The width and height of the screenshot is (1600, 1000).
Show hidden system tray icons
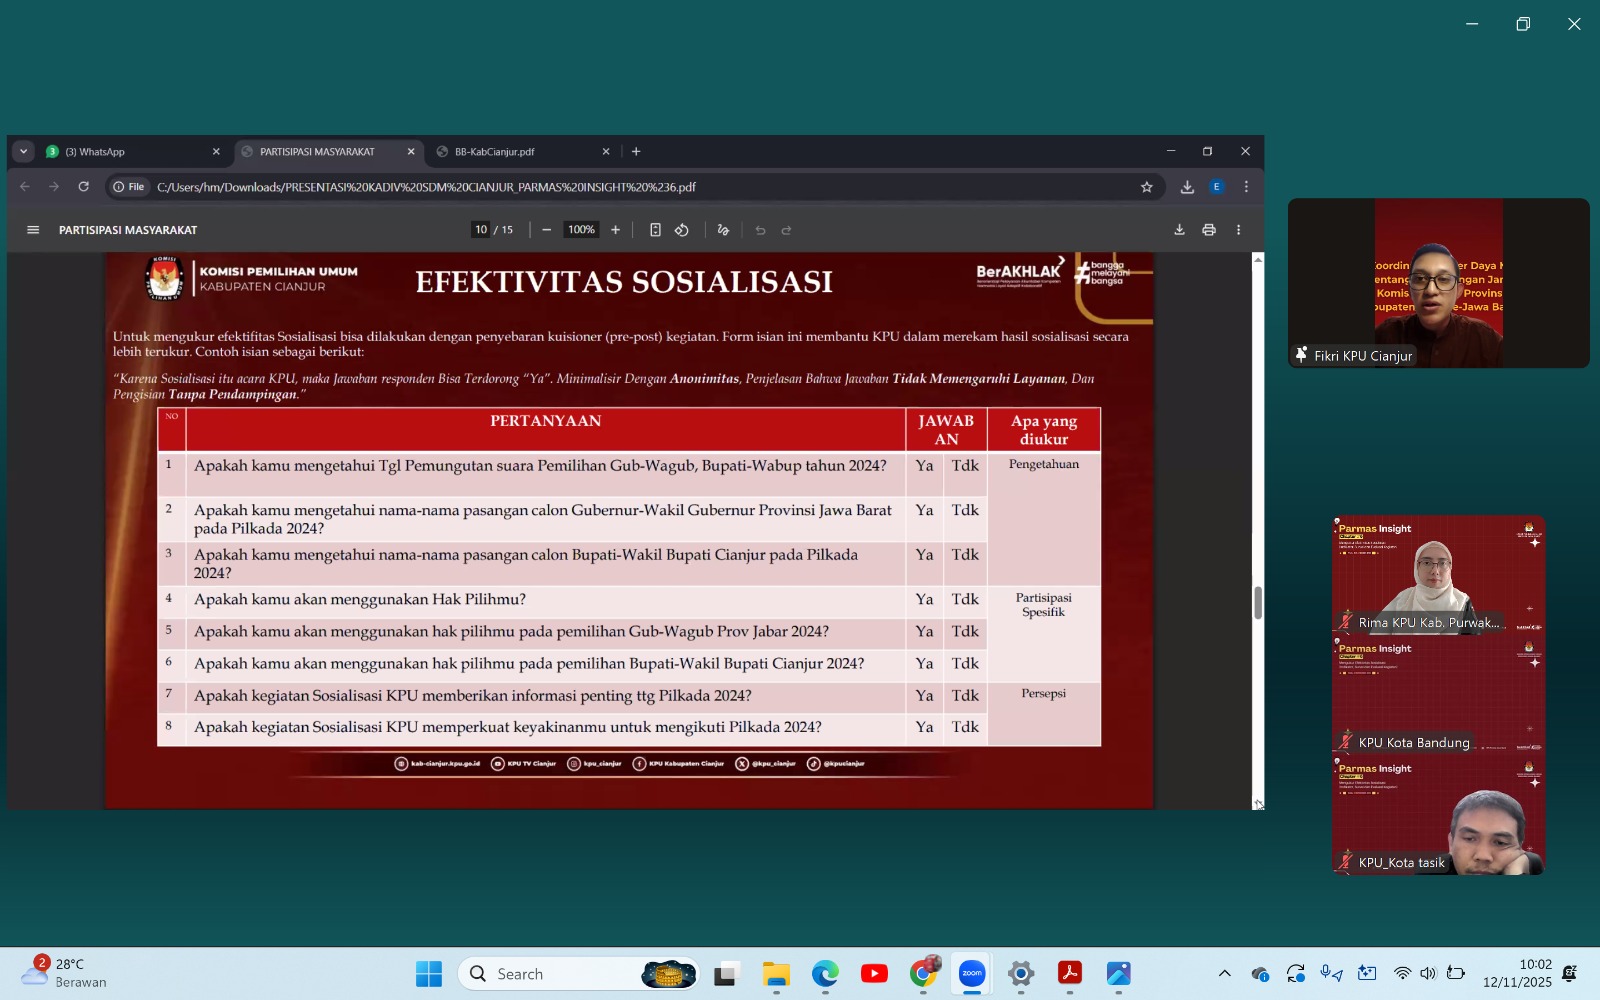1224,974
